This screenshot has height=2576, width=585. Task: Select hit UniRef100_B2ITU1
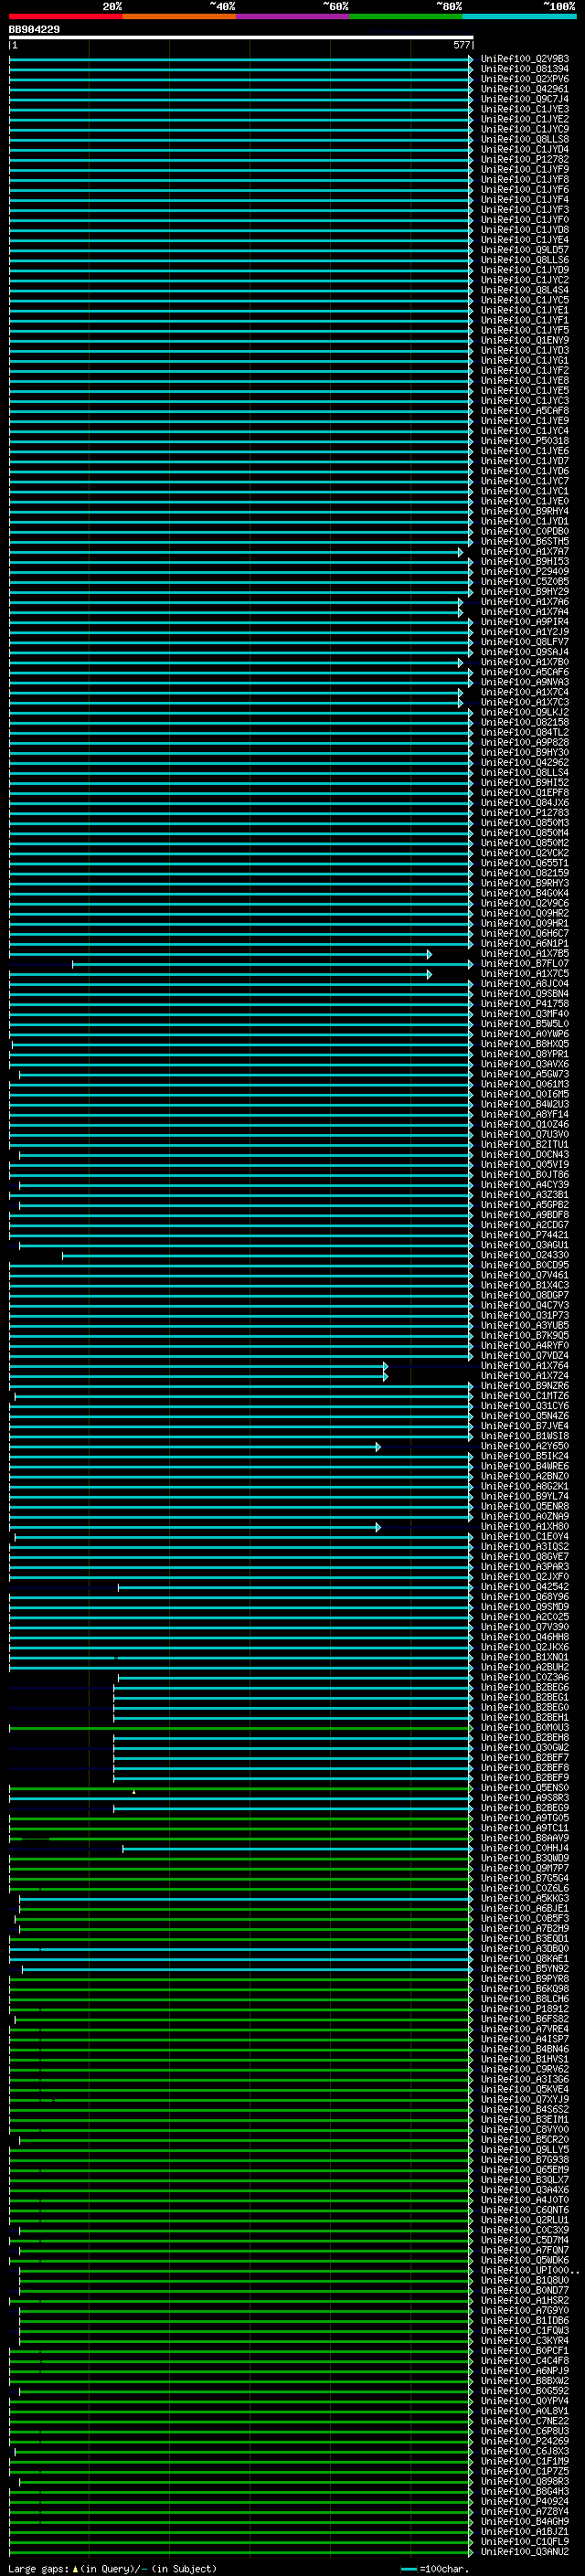click(525, 1144)
